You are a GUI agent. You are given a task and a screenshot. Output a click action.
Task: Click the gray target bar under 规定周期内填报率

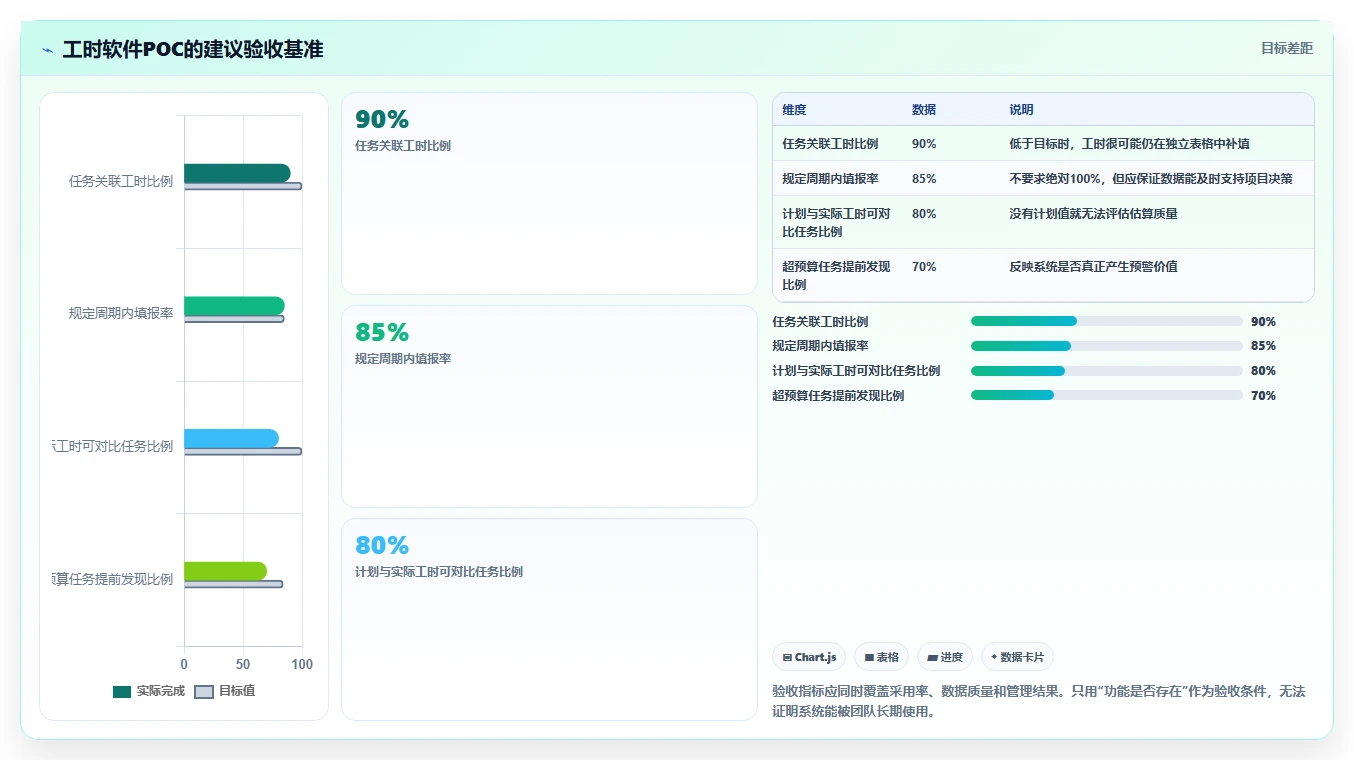click(234, 319)
